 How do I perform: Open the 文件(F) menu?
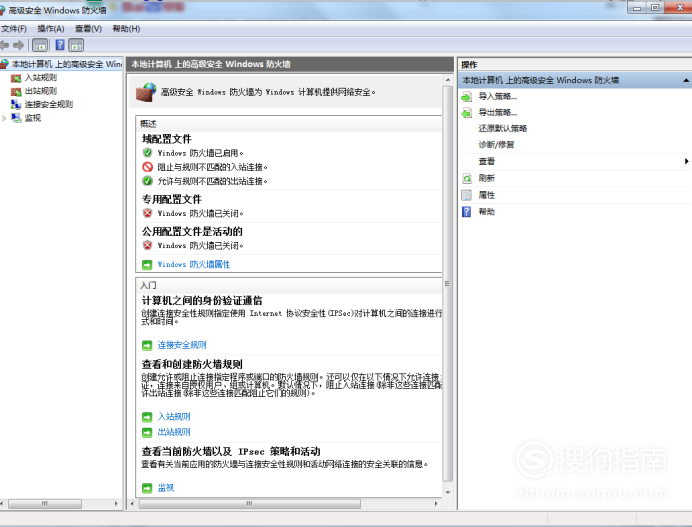[x=14, y=29]
